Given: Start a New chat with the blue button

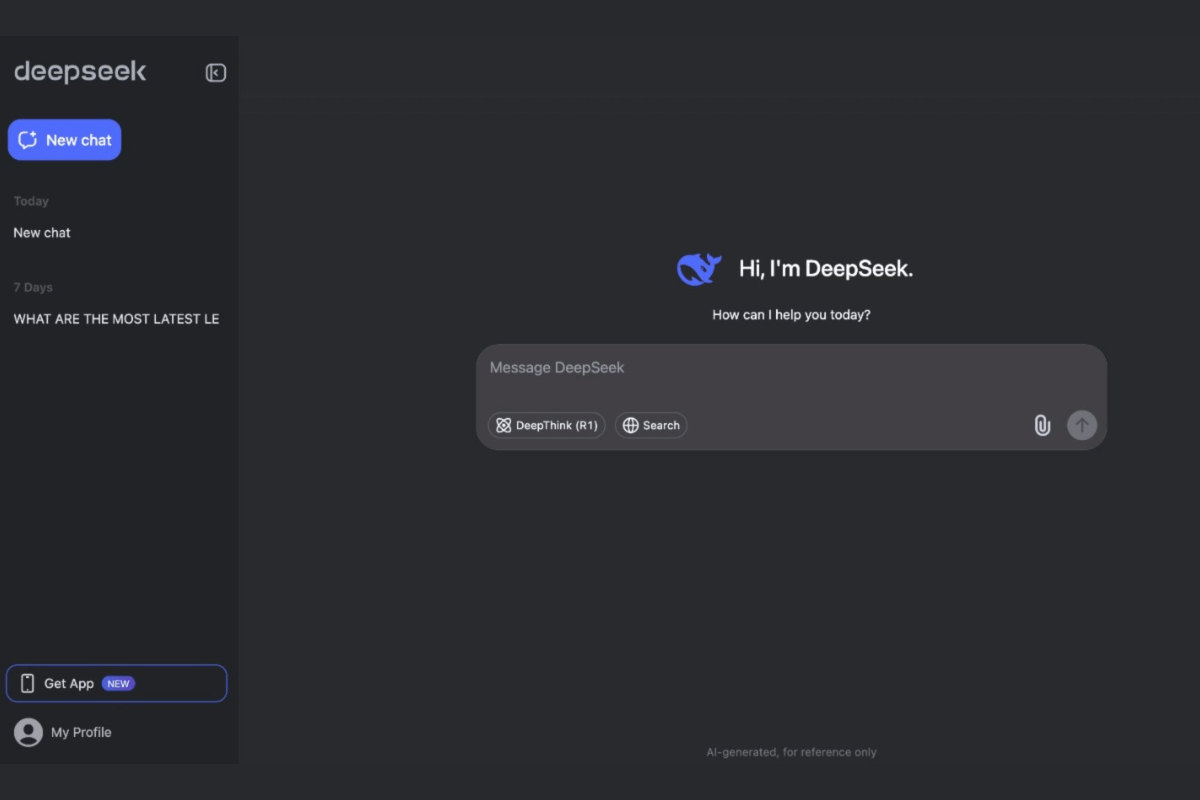Looking at the screenshot, I should (x=65, y=140).
